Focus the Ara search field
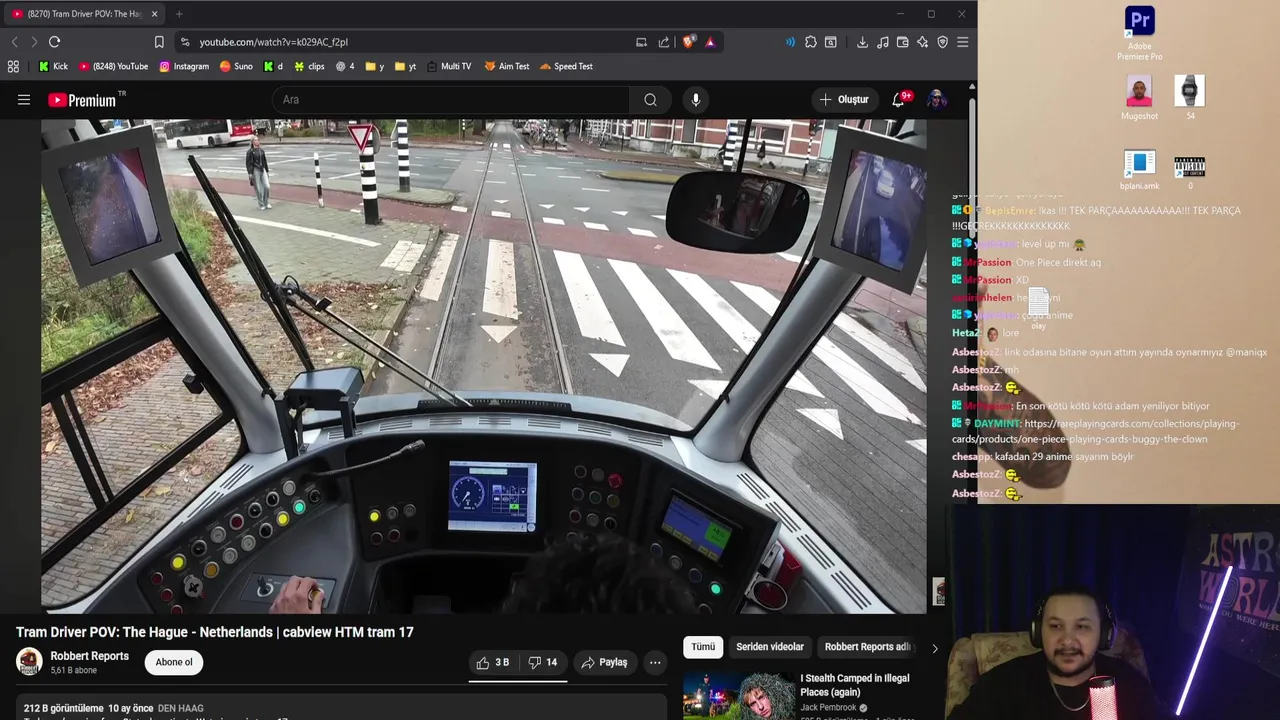Screen dimensions: 1280x720 450,100
